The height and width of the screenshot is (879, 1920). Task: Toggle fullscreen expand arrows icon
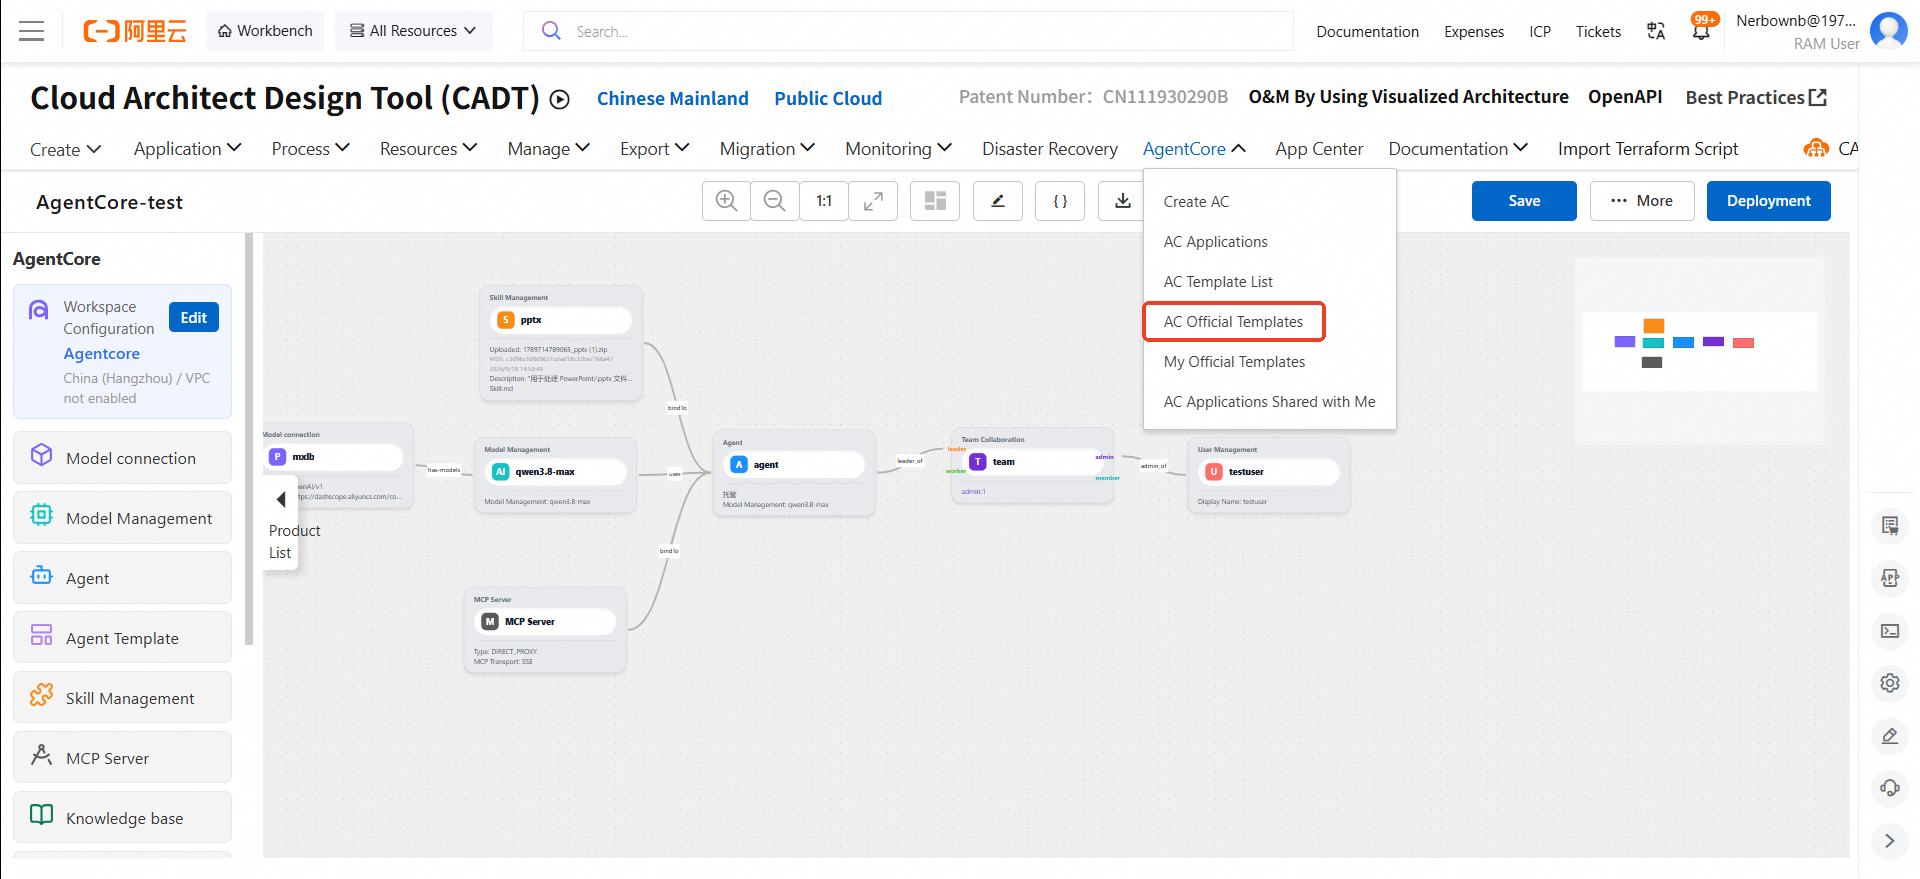873,201
